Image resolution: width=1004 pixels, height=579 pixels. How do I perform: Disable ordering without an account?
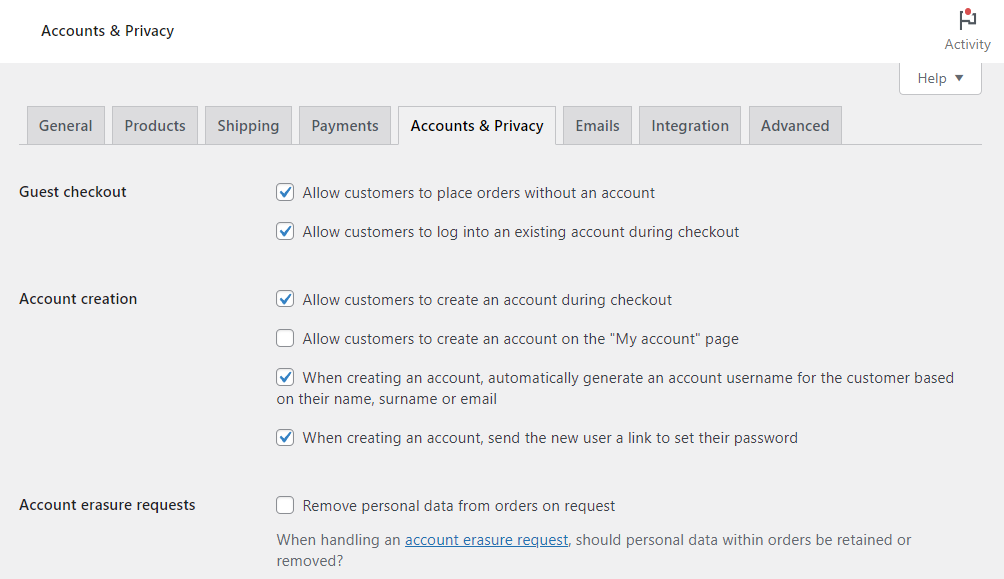click(x=284, y=192)
